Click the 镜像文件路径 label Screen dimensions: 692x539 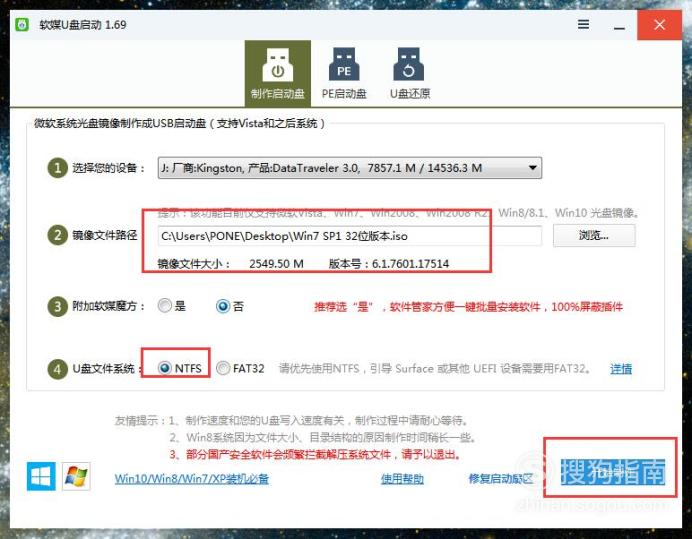(x=105, y=235)
